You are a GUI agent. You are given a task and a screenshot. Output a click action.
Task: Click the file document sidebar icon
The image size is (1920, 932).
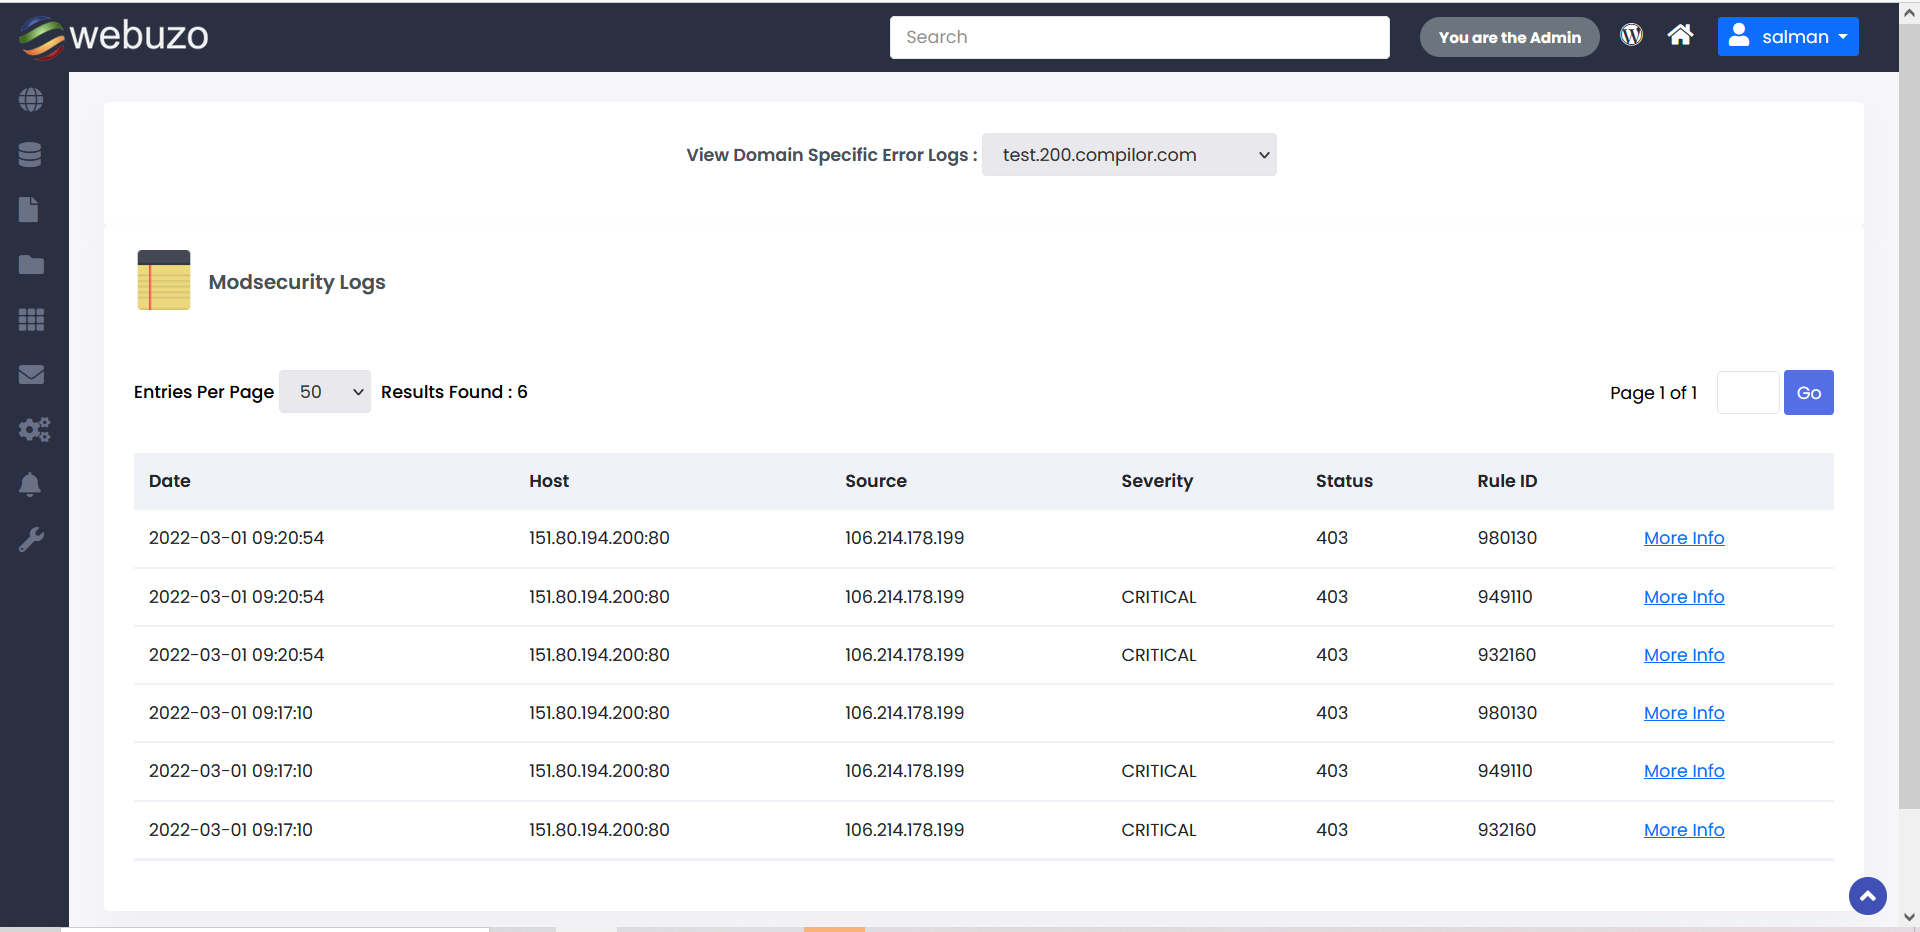pos(30,210)
